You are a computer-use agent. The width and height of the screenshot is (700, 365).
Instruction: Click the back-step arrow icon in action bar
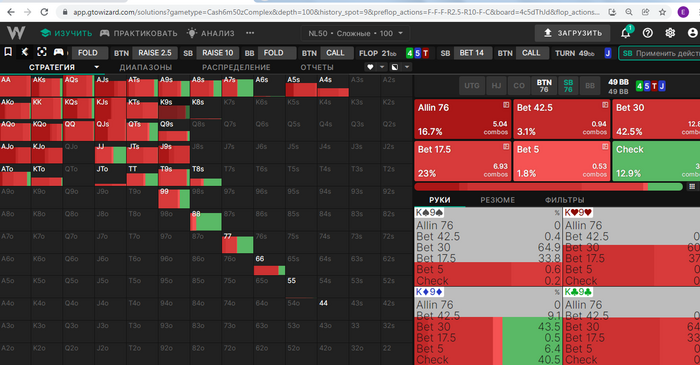tap(25, 52)
